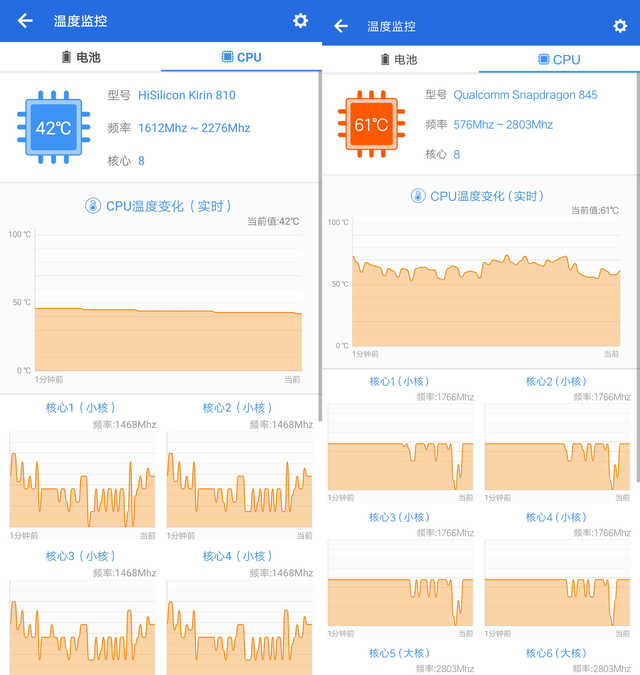Tap 核心5 (大核) heading in right screen

tap(399, 653)
